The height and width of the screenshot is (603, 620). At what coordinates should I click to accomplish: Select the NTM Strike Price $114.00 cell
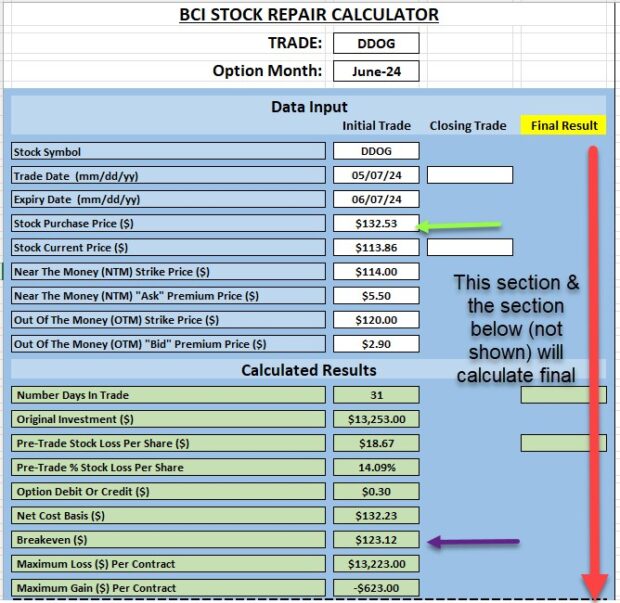click(376, 272)
